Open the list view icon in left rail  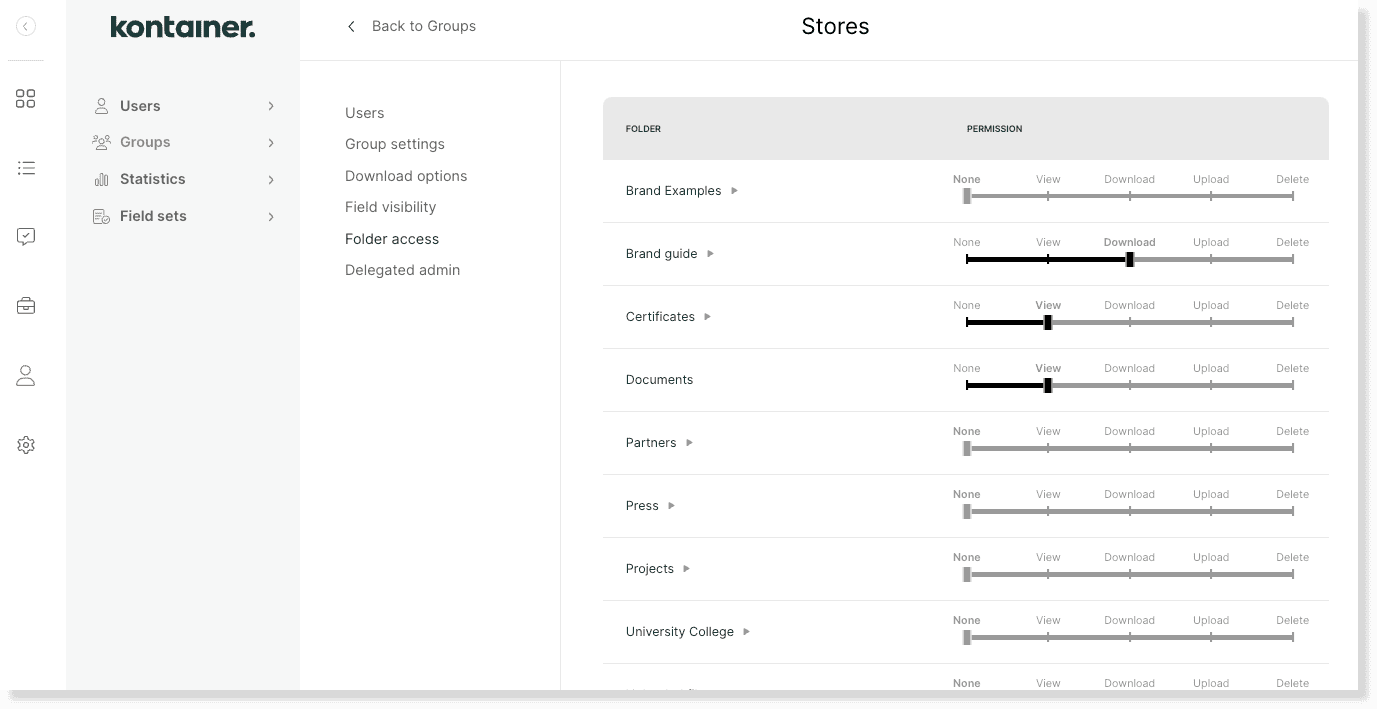26,168
